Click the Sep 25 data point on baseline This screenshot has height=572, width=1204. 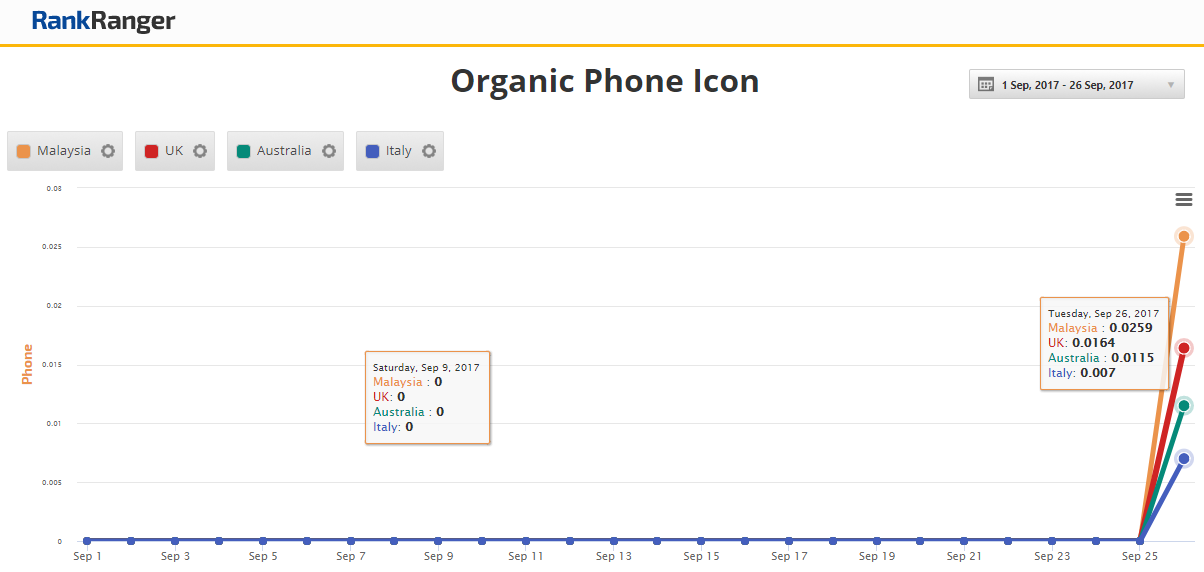coord(1140,541)
